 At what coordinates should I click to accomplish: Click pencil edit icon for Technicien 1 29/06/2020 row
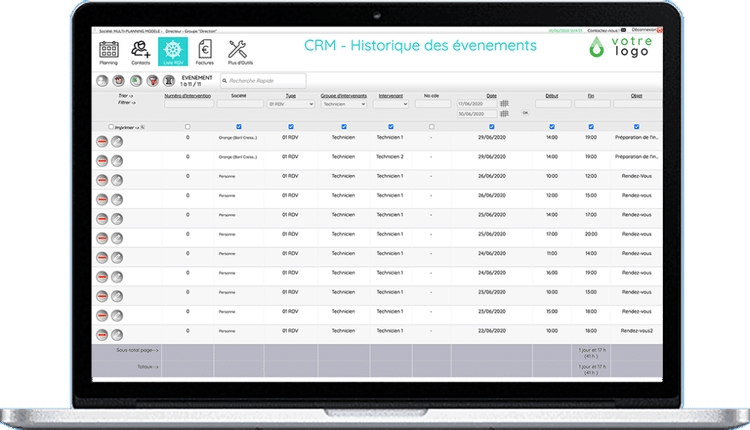click(117, 142)
